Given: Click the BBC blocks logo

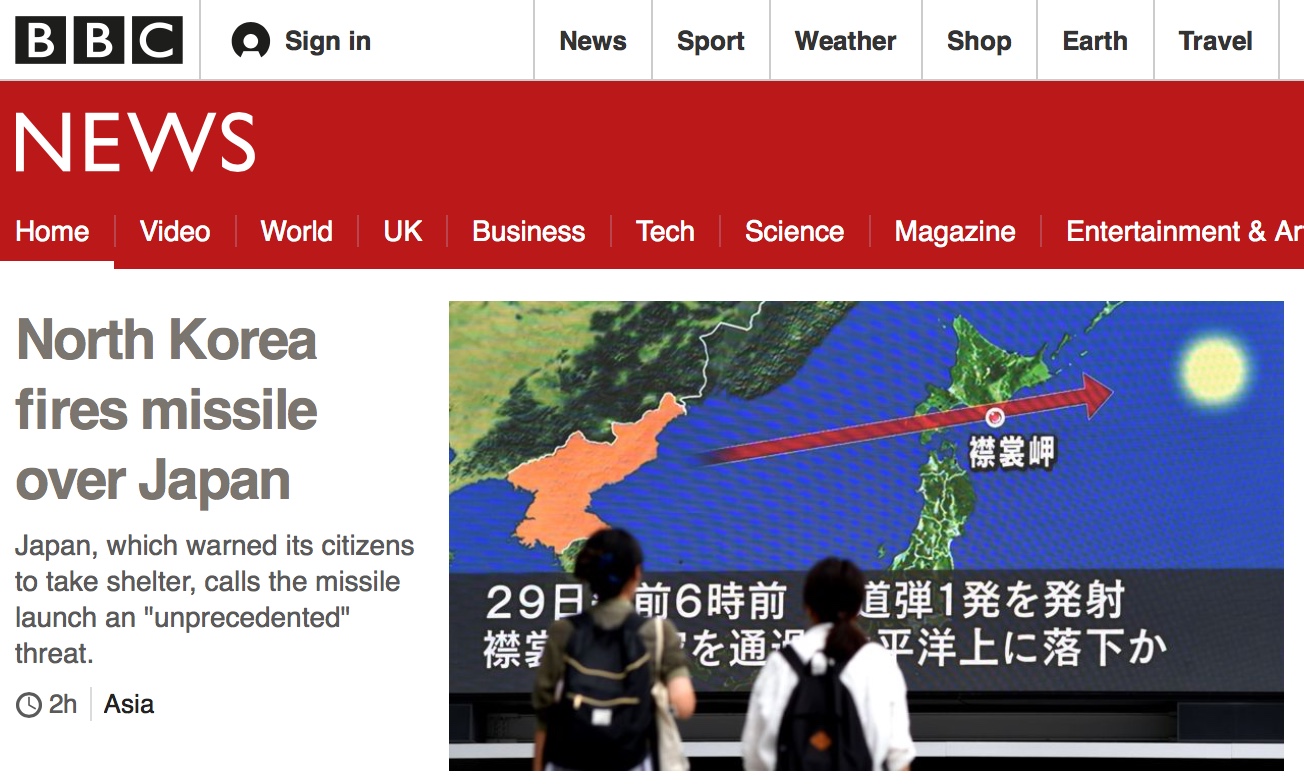Looking at the screenshot, I should [99, 41].
